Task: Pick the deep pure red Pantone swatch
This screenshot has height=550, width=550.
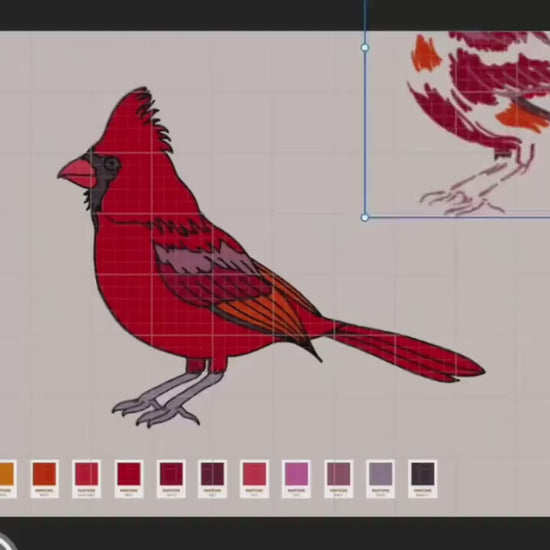Action: (x=129, y=479)
